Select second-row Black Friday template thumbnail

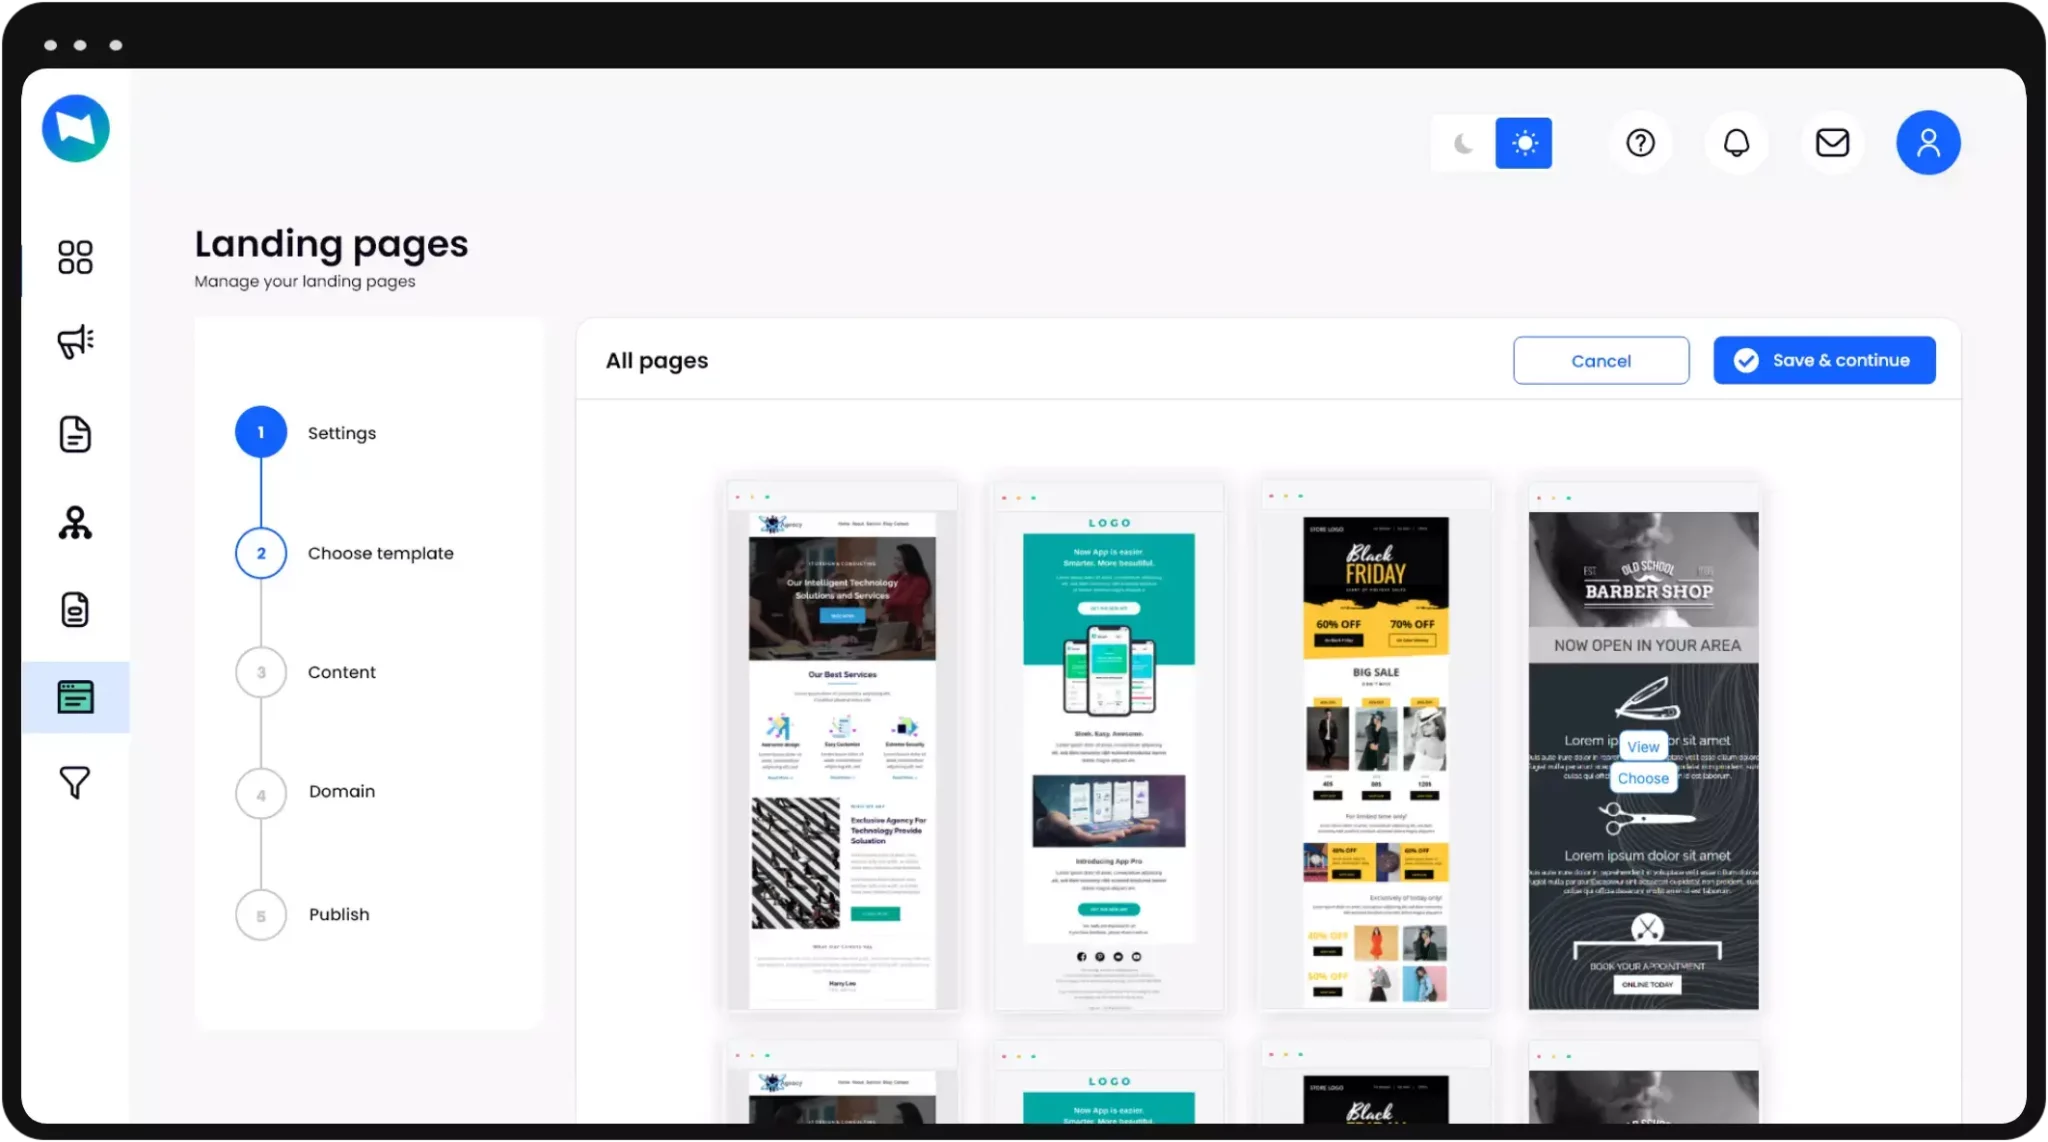[1376, 1082]
